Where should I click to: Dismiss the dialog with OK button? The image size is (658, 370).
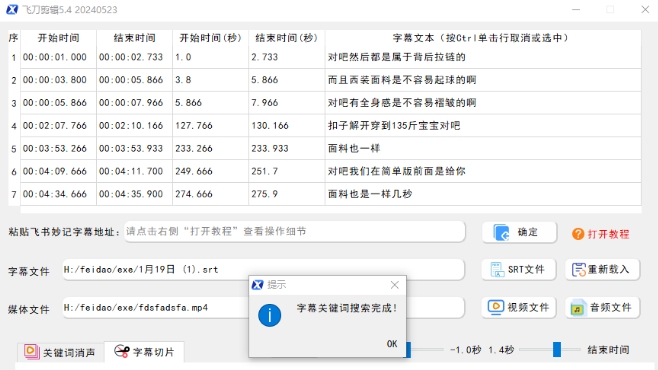[x=392, y=344]
